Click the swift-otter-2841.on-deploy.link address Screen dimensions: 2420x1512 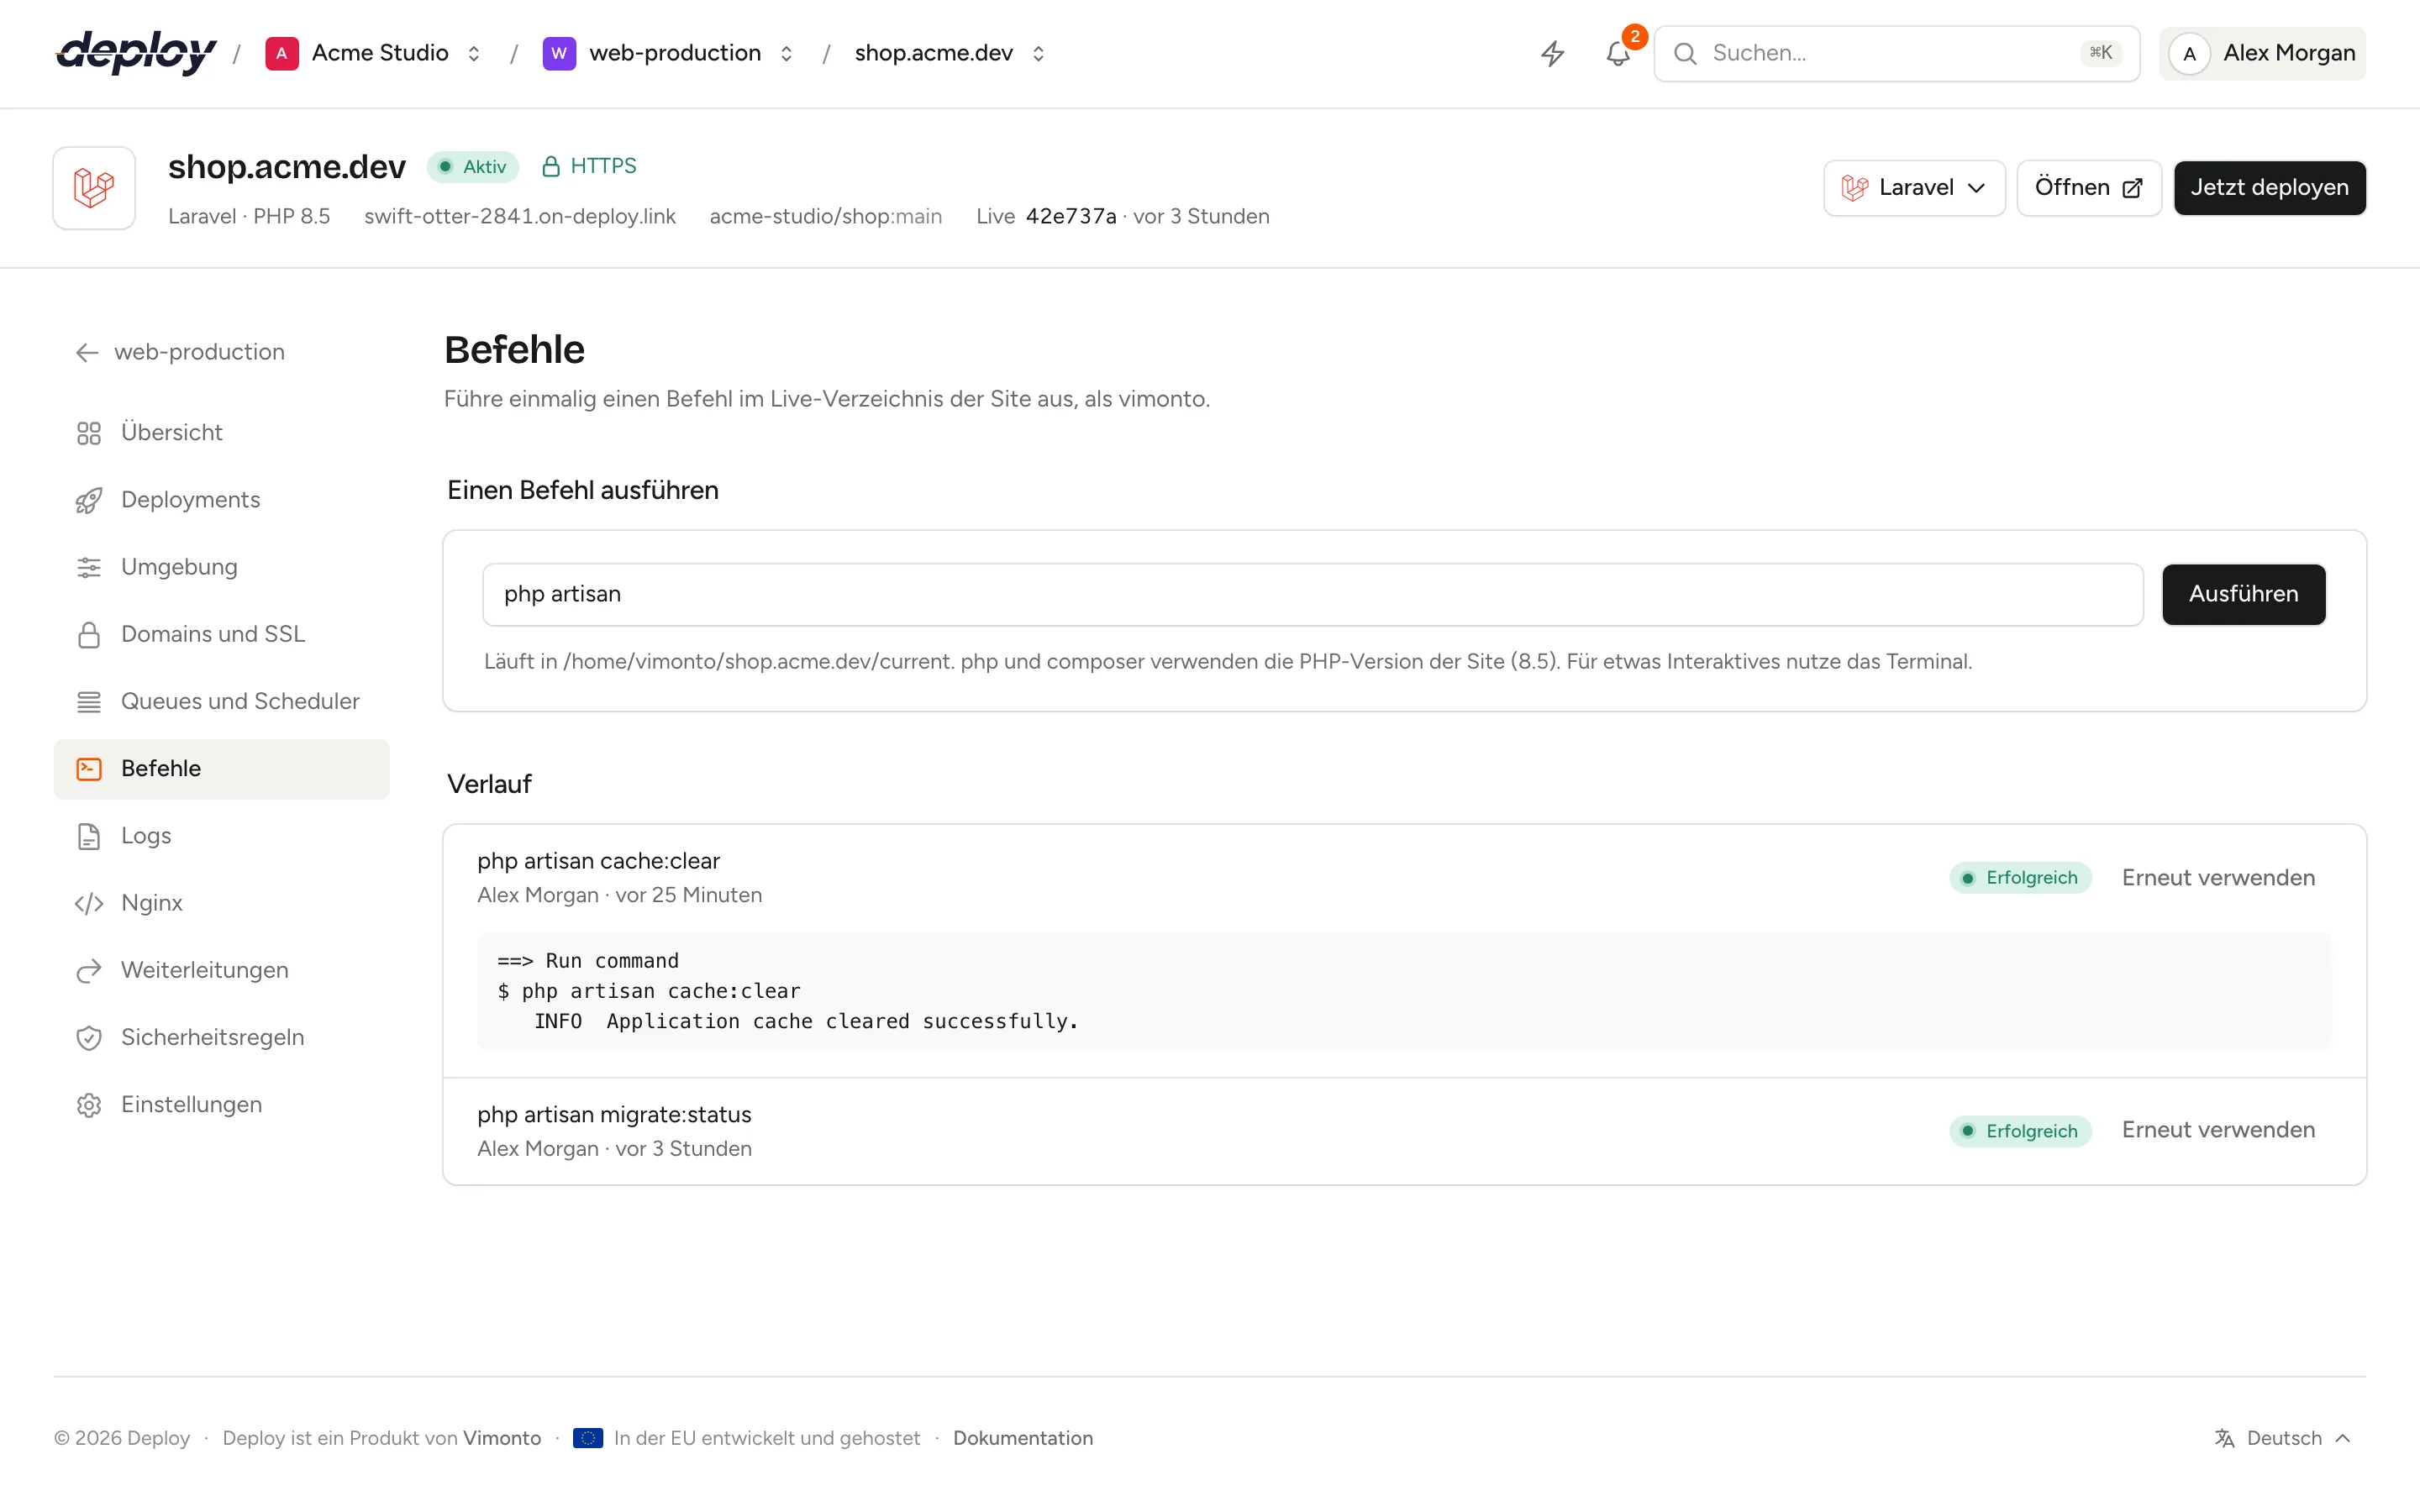pyautogui.click(x=520, y=216)
